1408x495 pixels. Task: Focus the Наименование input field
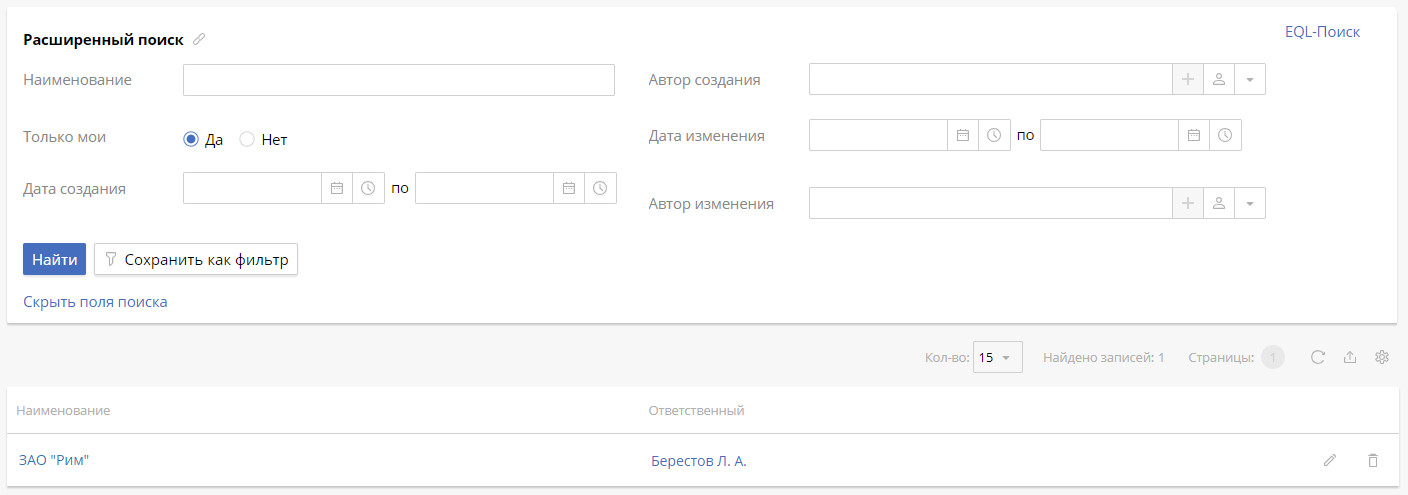[399, 80]
